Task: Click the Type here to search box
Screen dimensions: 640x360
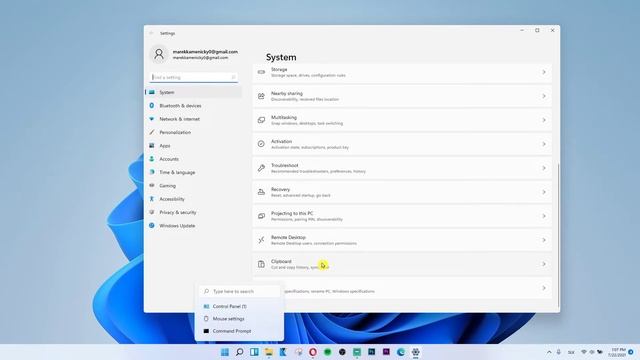Action: click(x=240, y=291)
